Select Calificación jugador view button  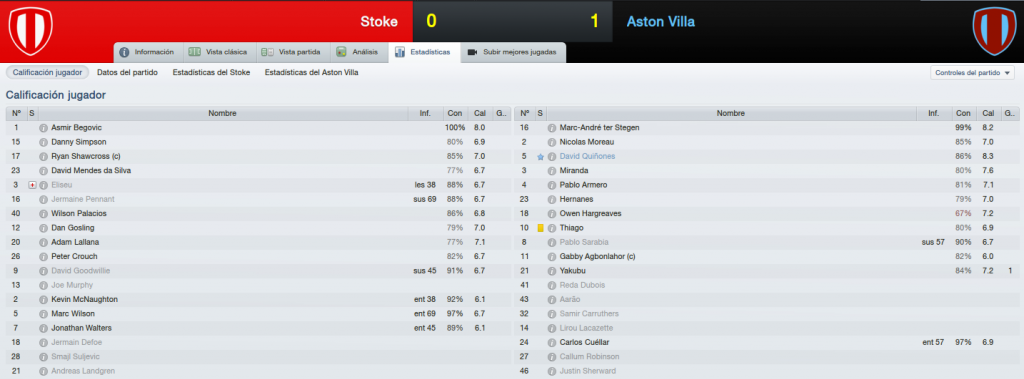pyautogui.click(x=47, y=73)
